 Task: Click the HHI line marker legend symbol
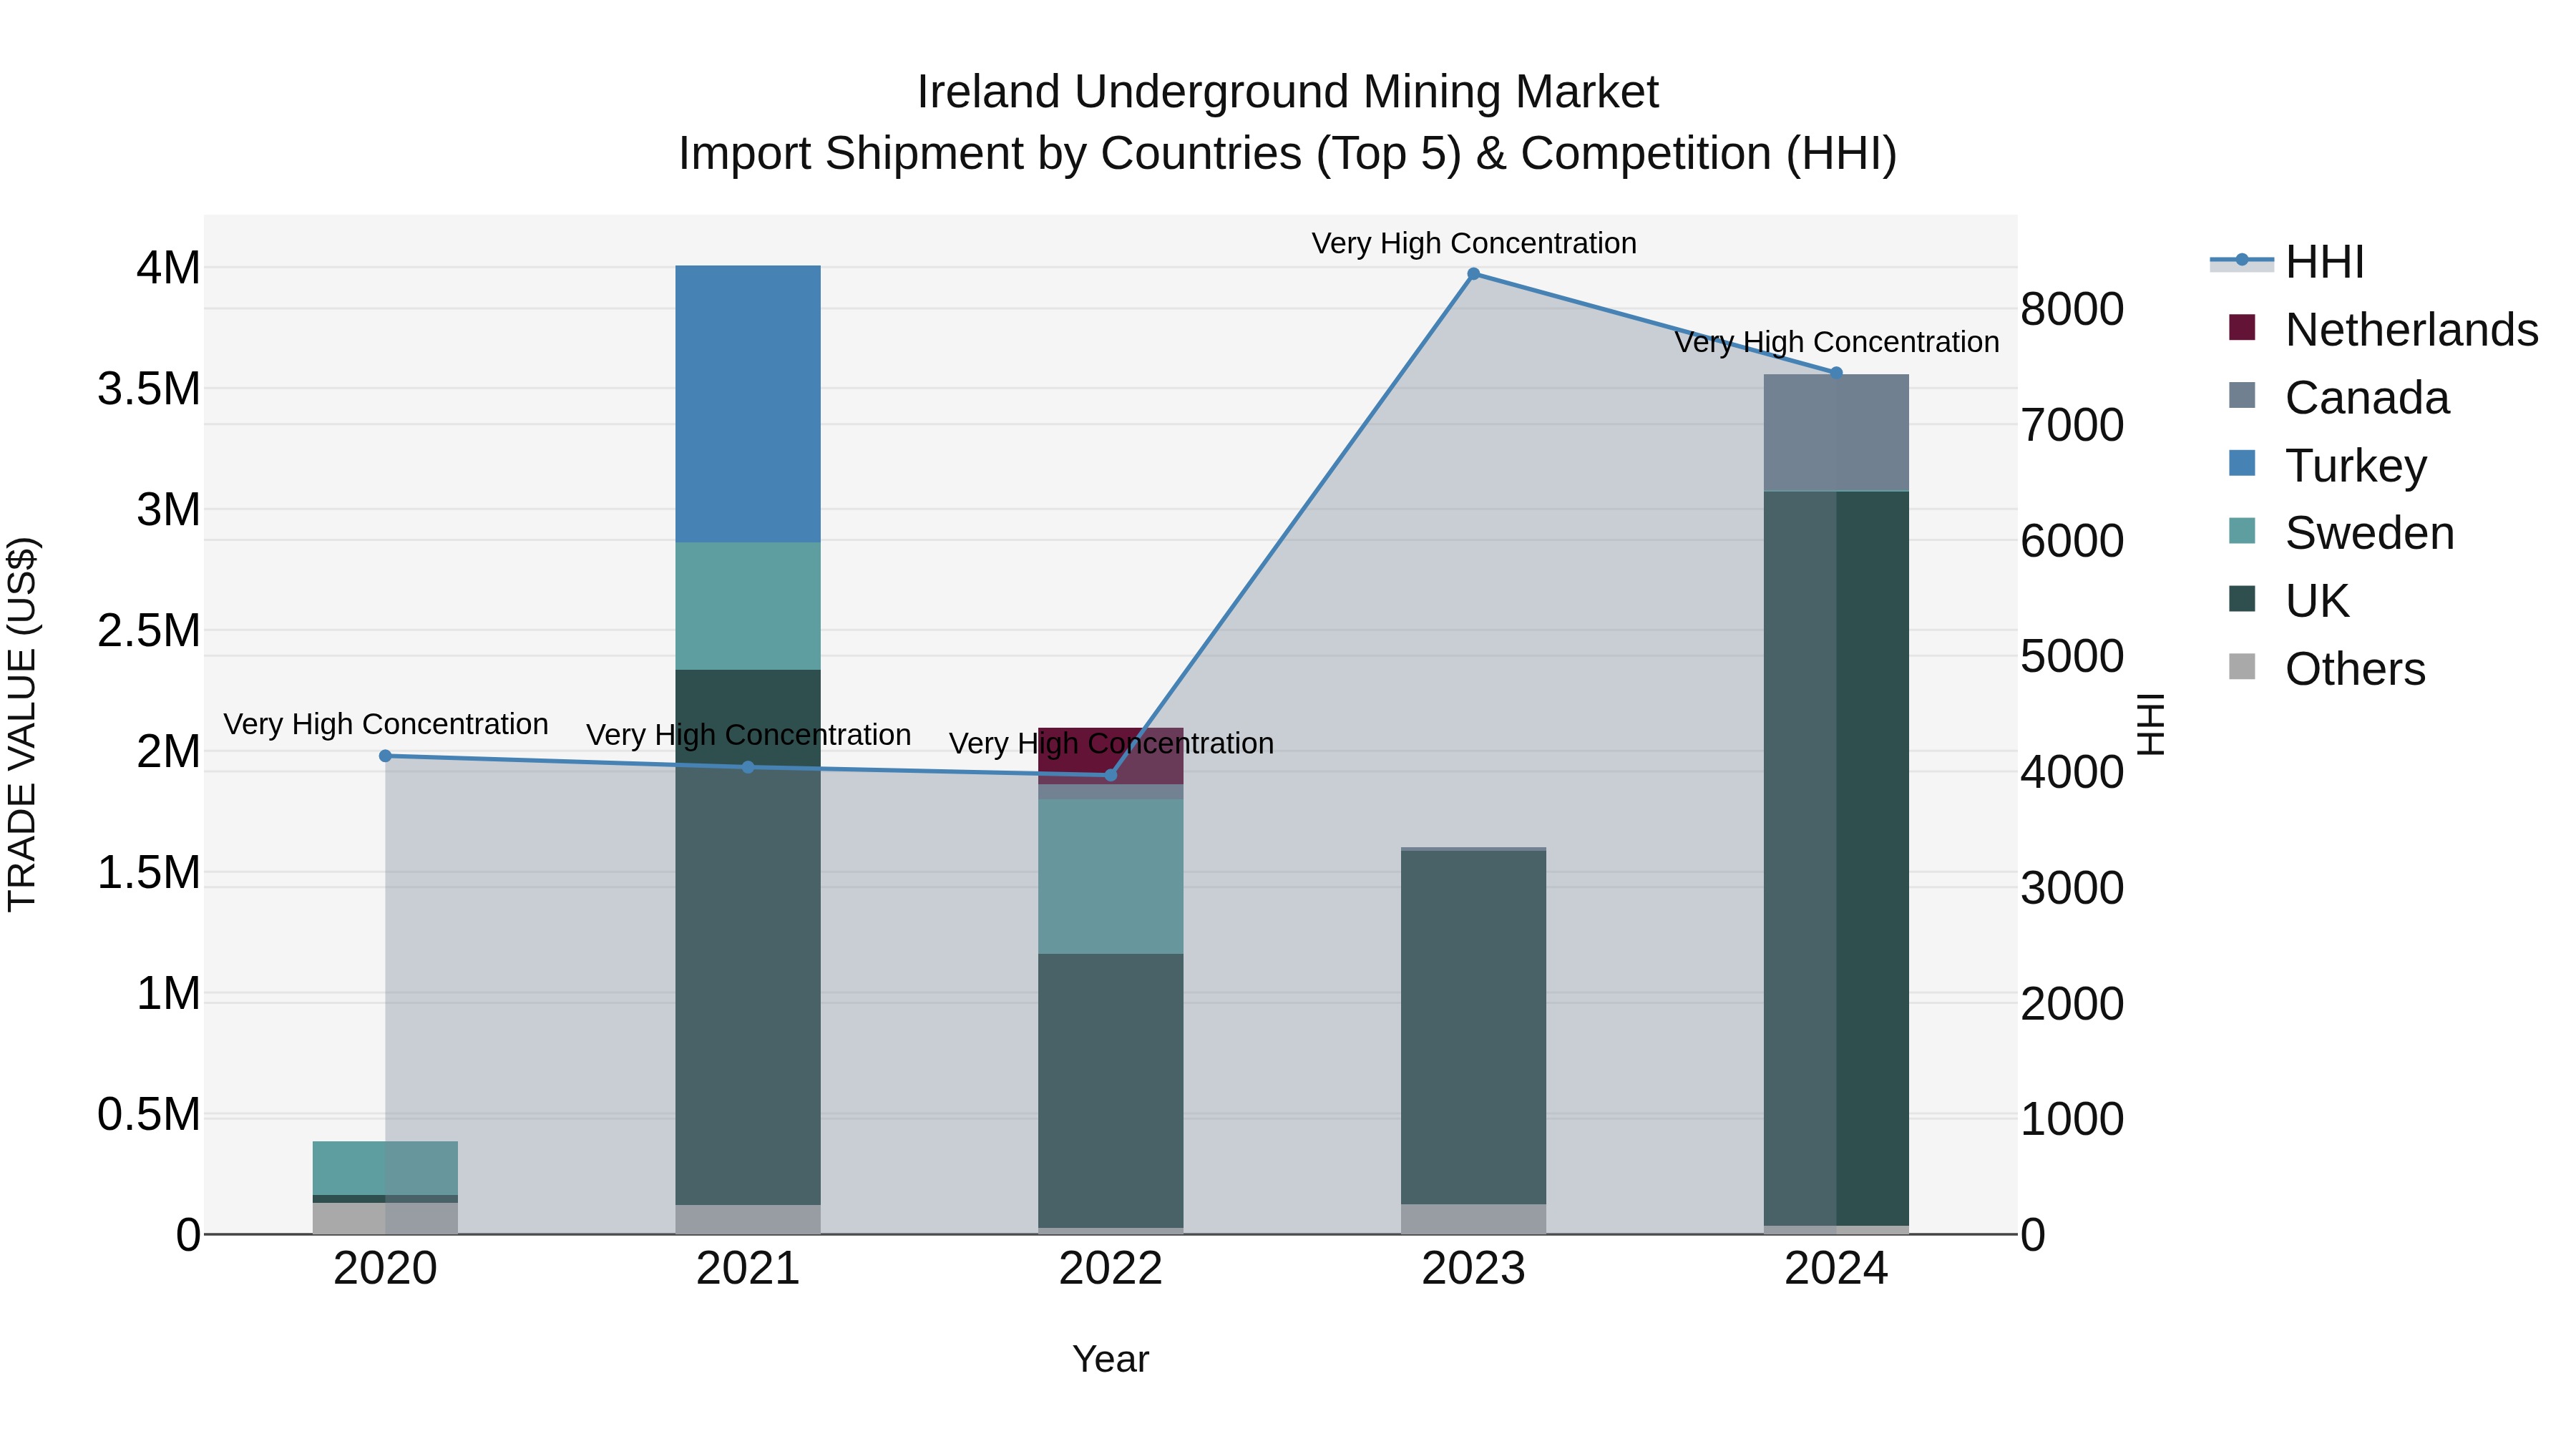[x=2242, y=260]
